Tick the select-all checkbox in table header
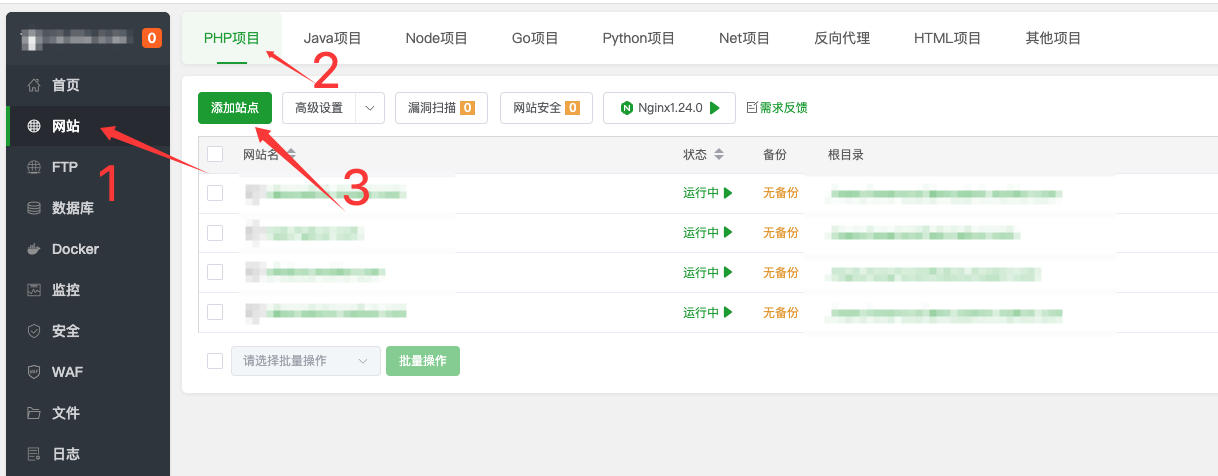Viewport: 1218px width, 476px height. 215,154
